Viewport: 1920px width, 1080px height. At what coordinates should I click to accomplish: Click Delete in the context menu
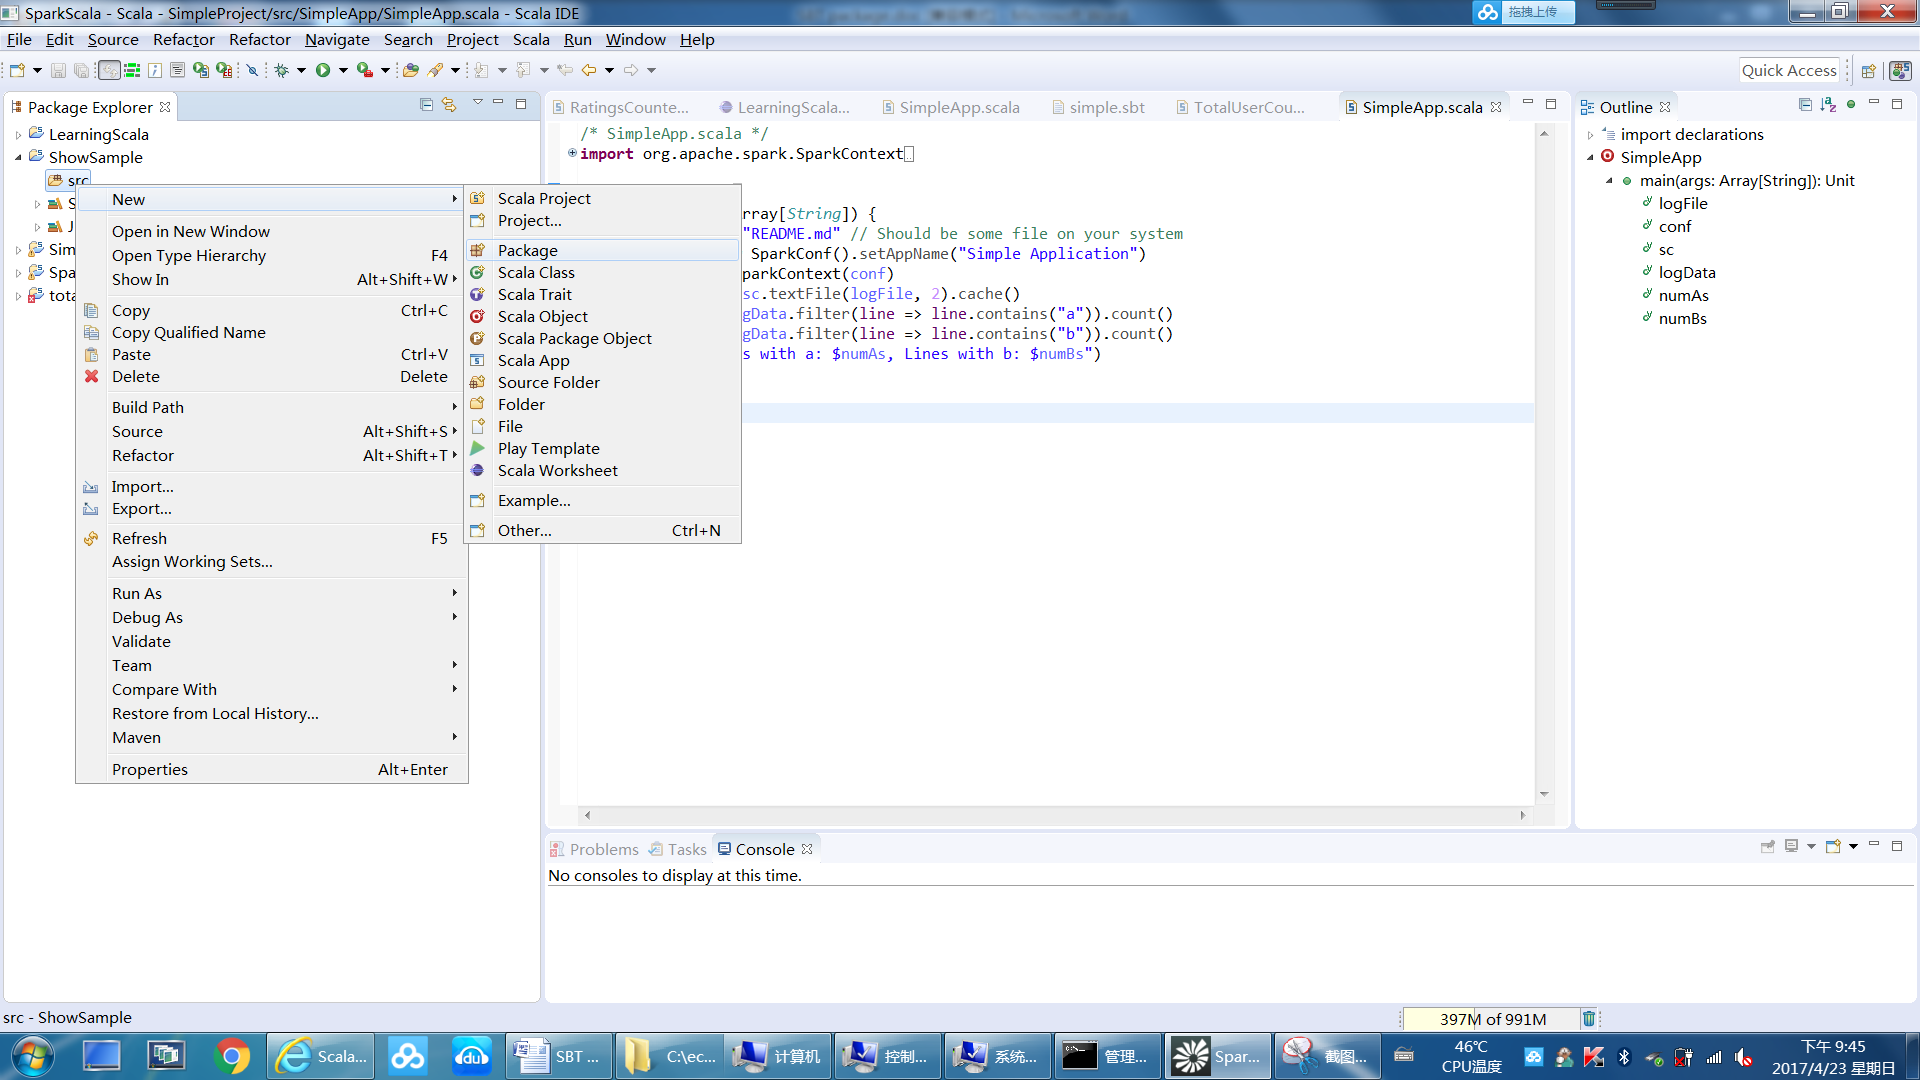(271, 376)
